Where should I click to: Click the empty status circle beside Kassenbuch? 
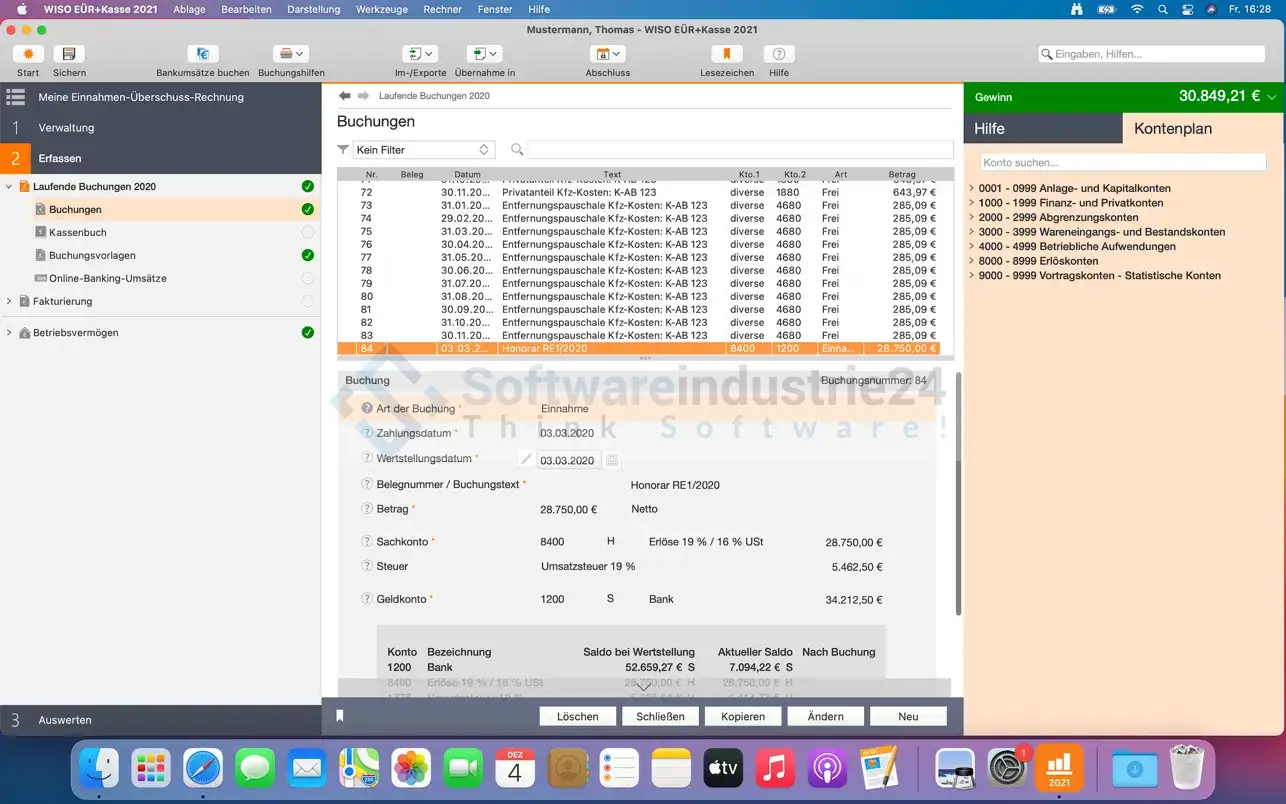308,232
